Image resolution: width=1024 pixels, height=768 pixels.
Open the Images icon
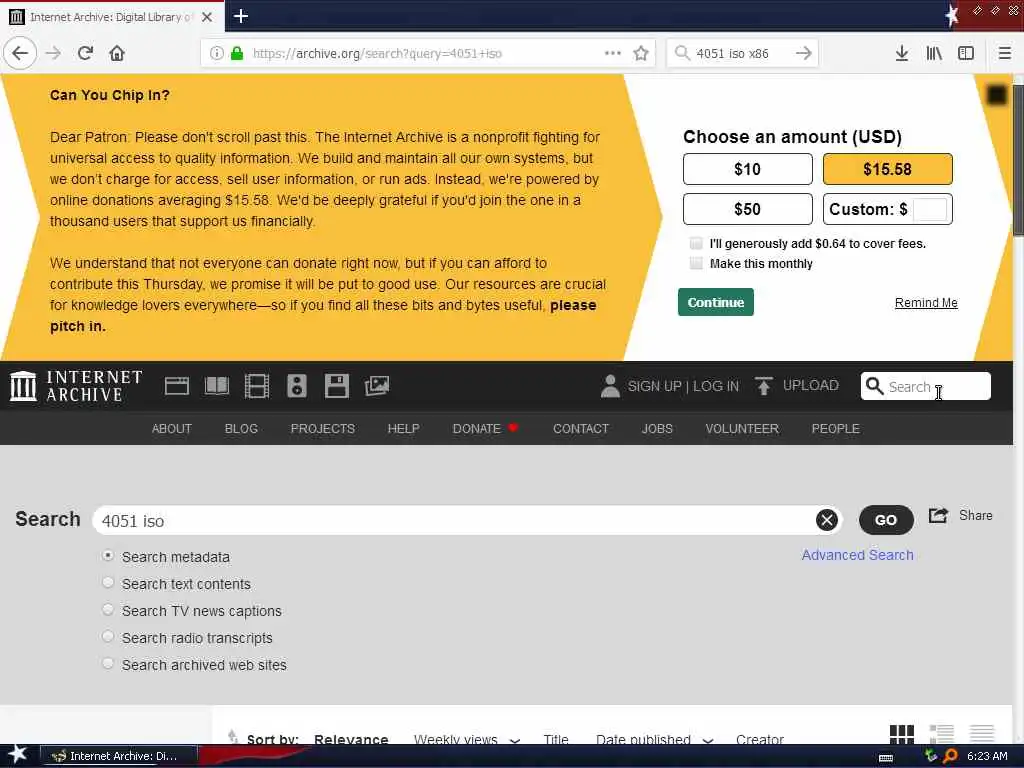[x=377, y=386]
